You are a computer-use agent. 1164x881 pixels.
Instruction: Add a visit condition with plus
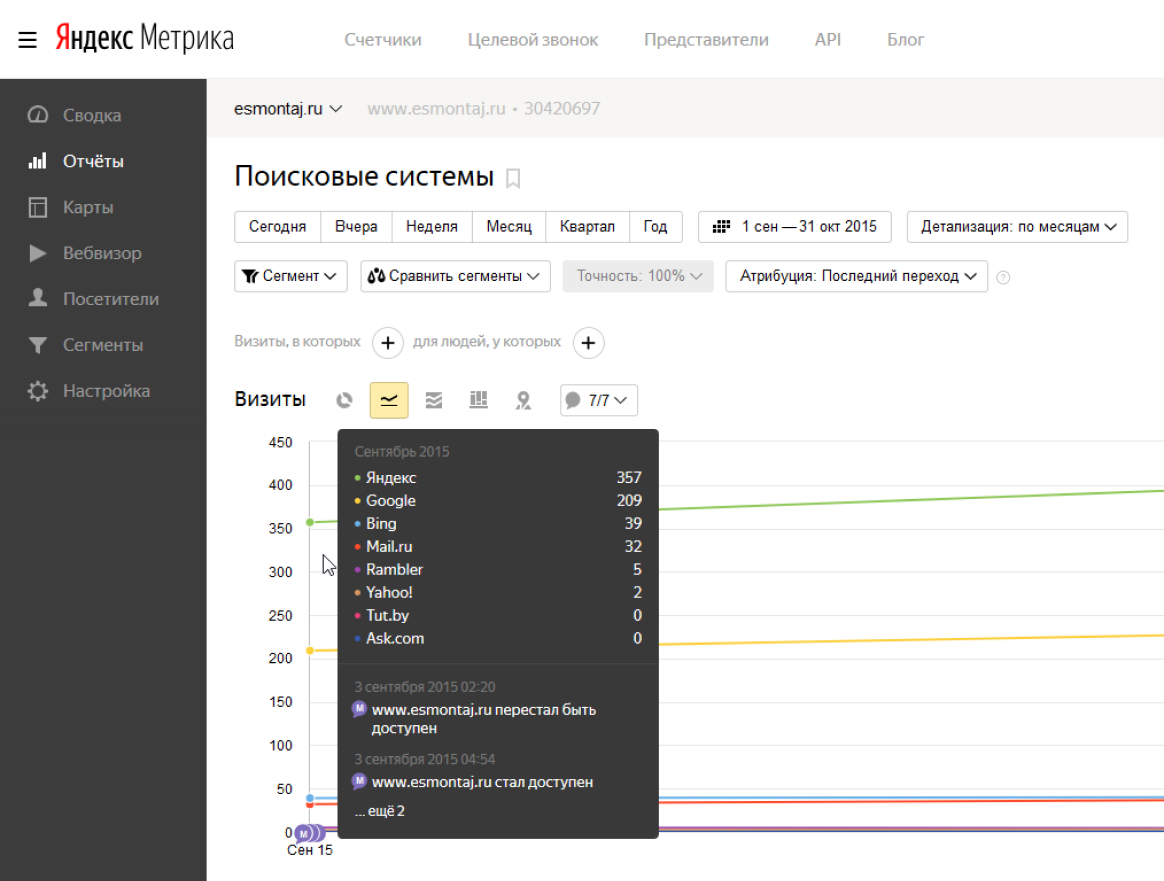(388, 343)
